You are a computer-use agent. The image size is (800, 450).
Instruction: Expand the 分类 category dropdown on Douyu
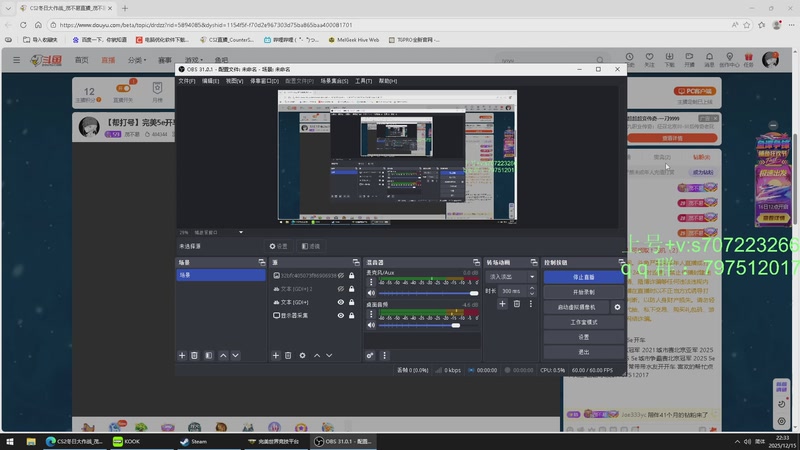click(x=137, y=60)
